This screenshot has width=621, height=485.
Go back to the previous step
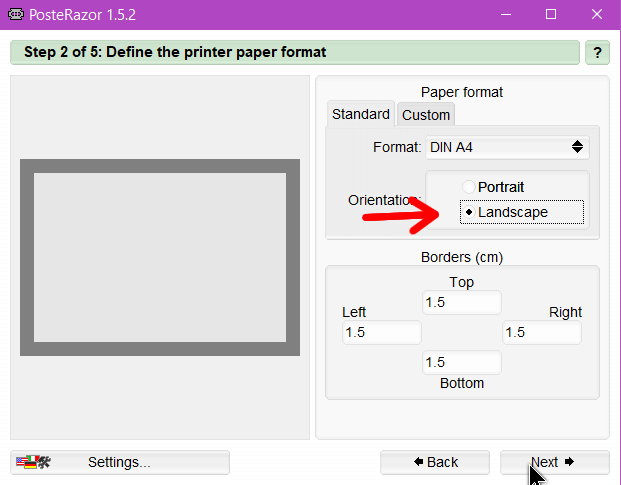435,462
